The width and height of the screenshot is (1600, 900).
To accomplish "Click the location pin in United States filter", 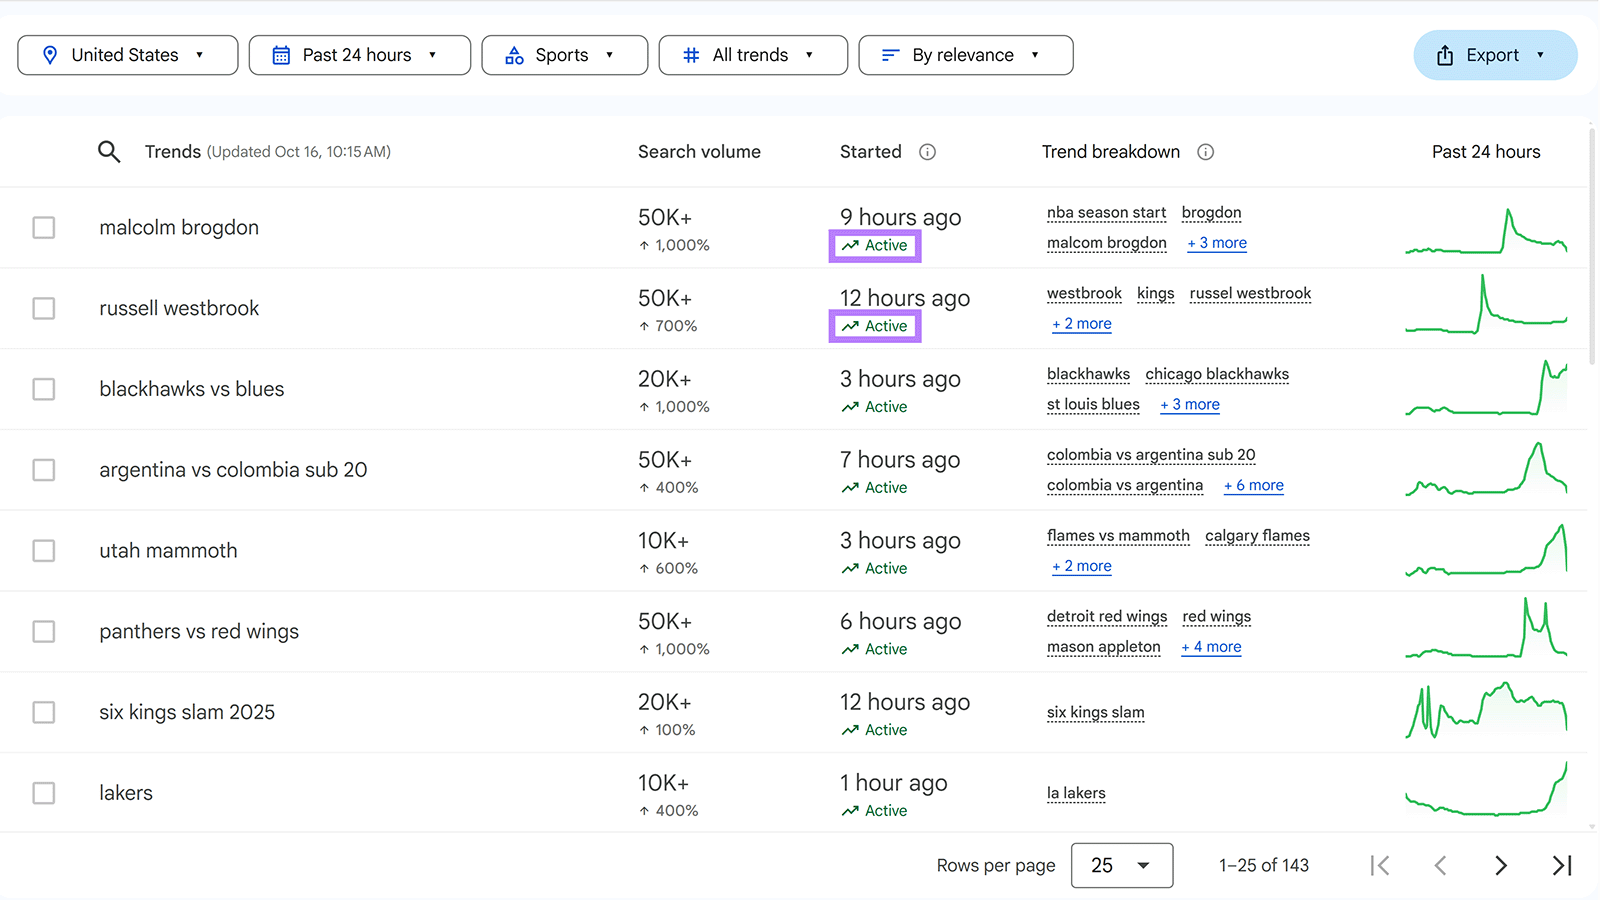I will 51,55.
